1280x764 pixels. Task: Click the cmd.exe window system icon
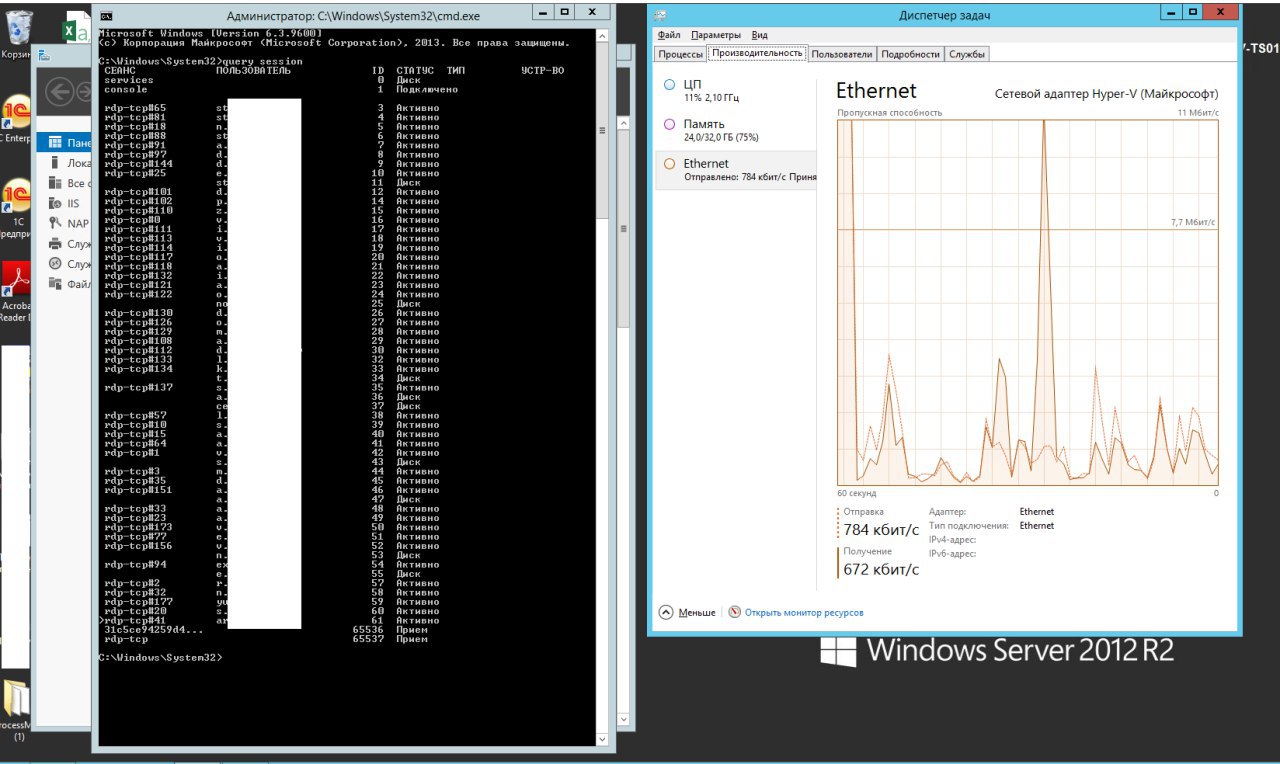click(106, 15)
